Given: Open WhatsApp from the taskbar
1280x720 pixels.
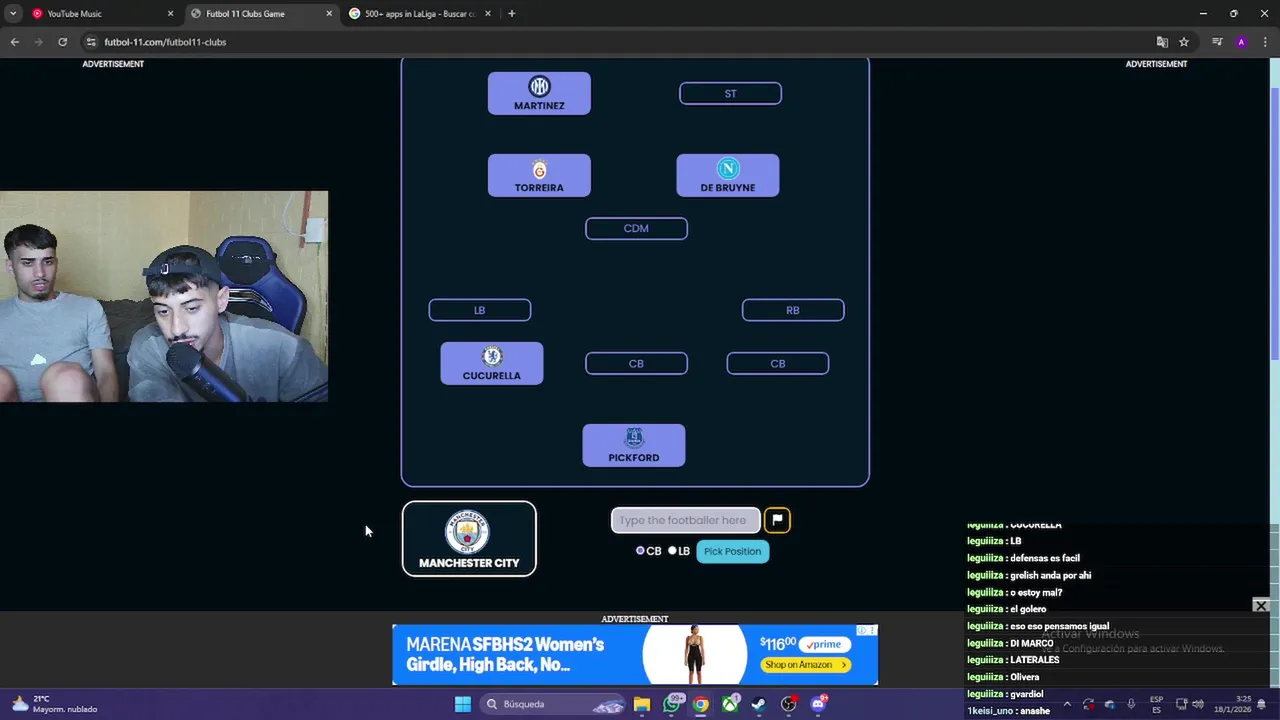Looking at the screenshot, I should (x=672, y=704).
